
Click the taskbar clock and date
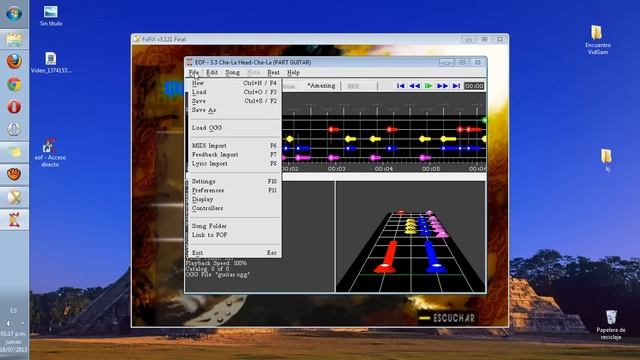point(13,342)
